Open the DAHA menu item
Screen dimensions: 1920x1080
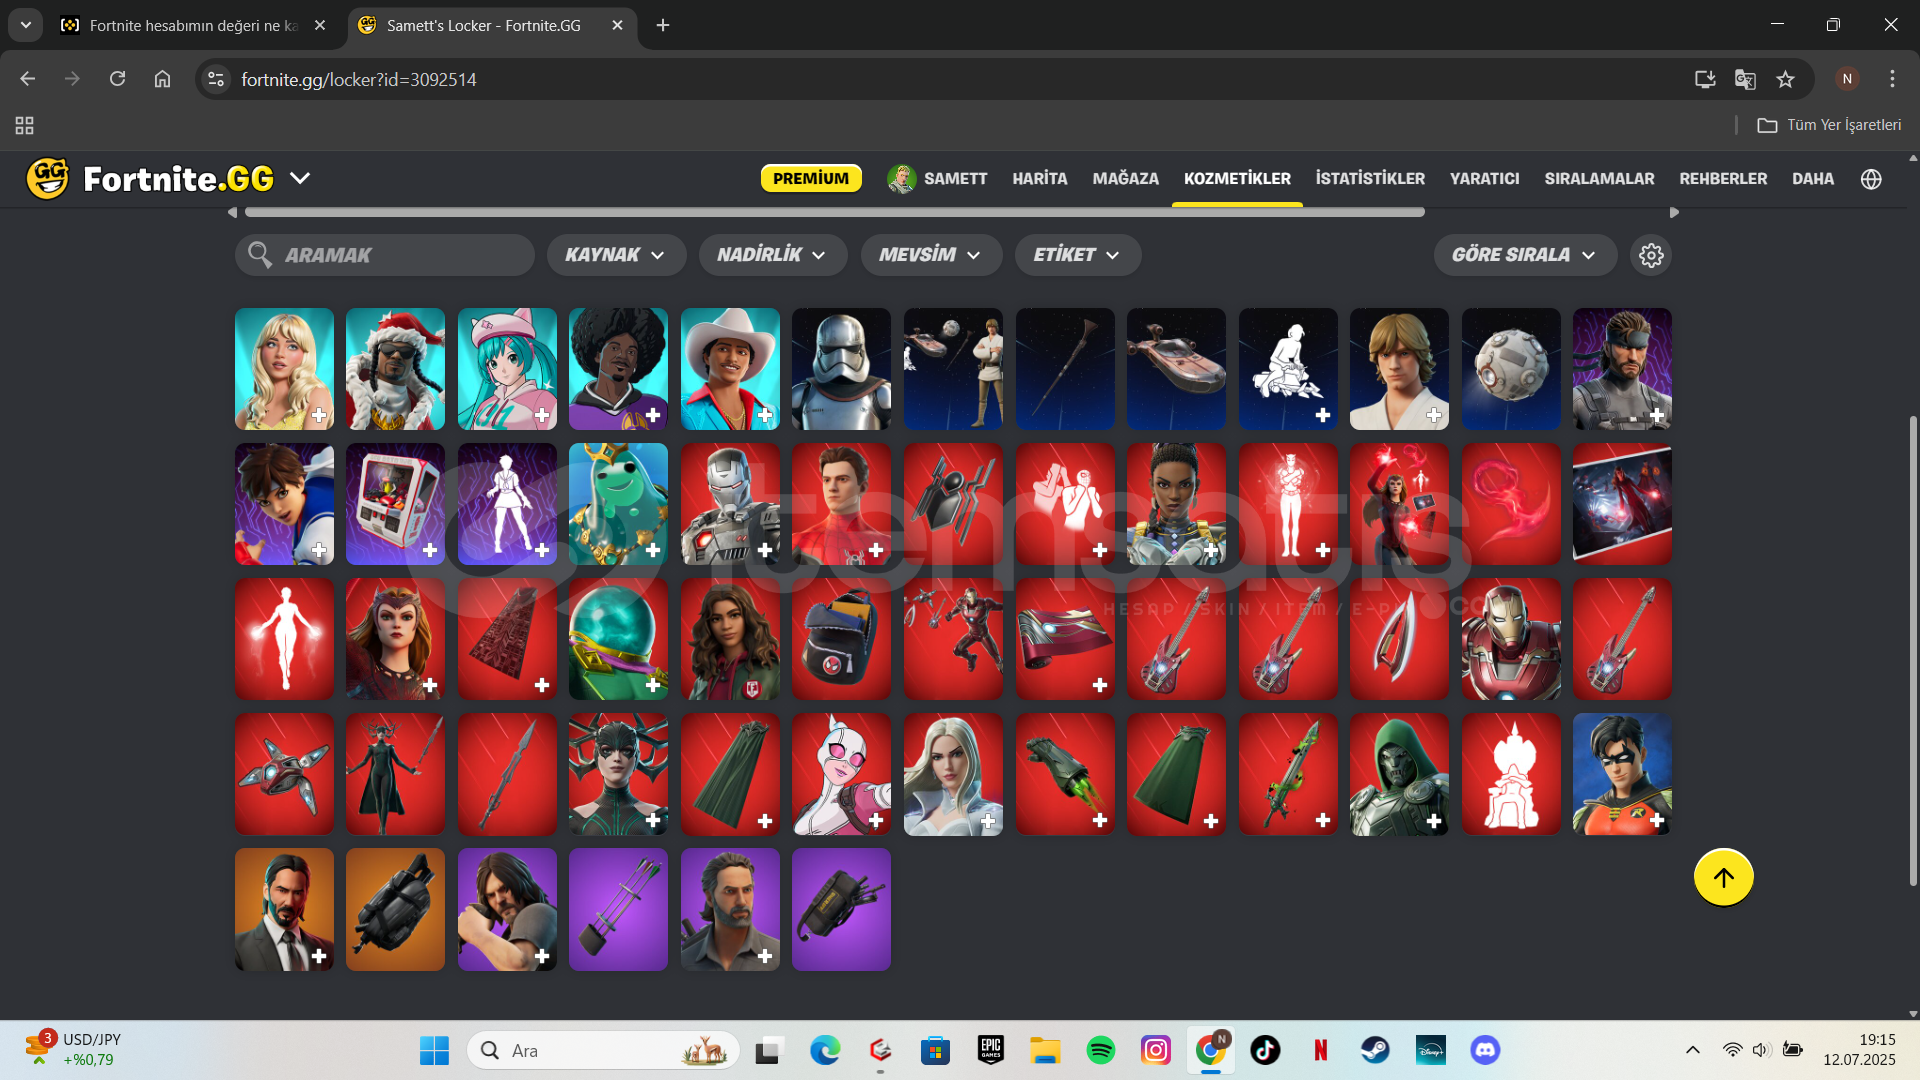click(x=1812, y=179)
